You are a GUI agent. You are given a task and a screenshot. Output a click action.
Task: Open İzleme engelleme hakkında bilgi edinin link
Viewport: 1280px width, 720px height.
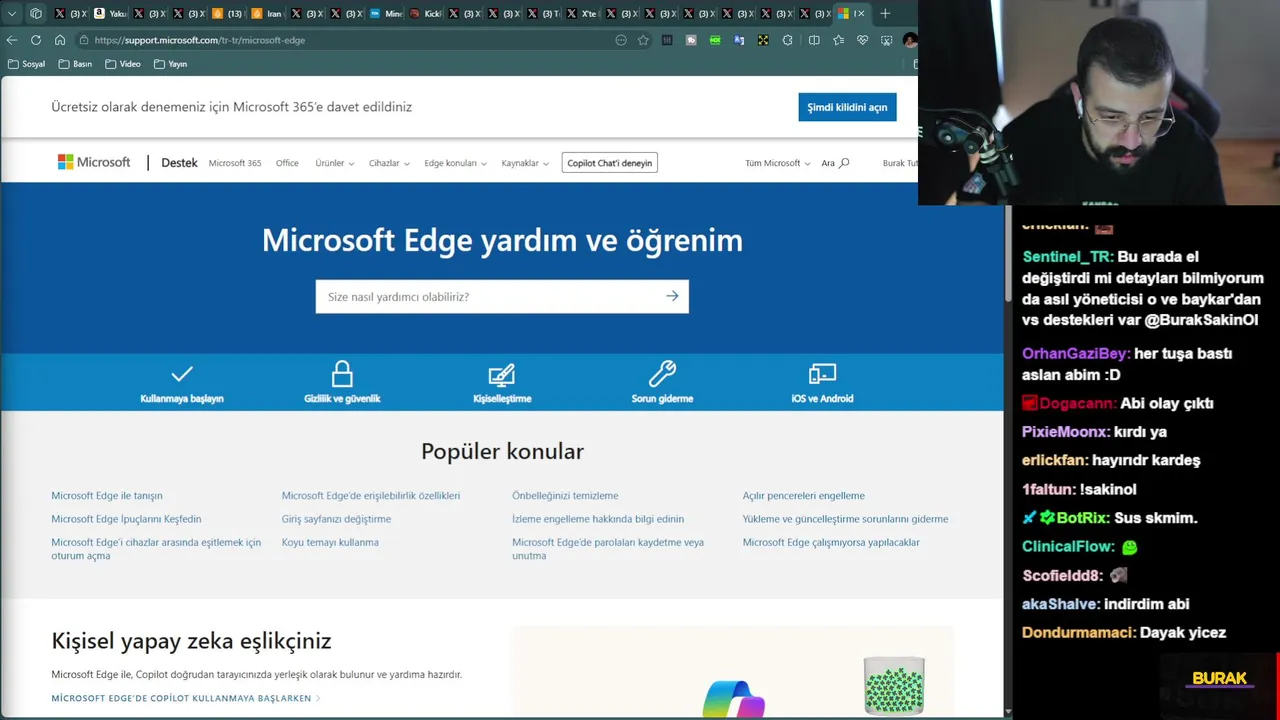tap(598, 519)
